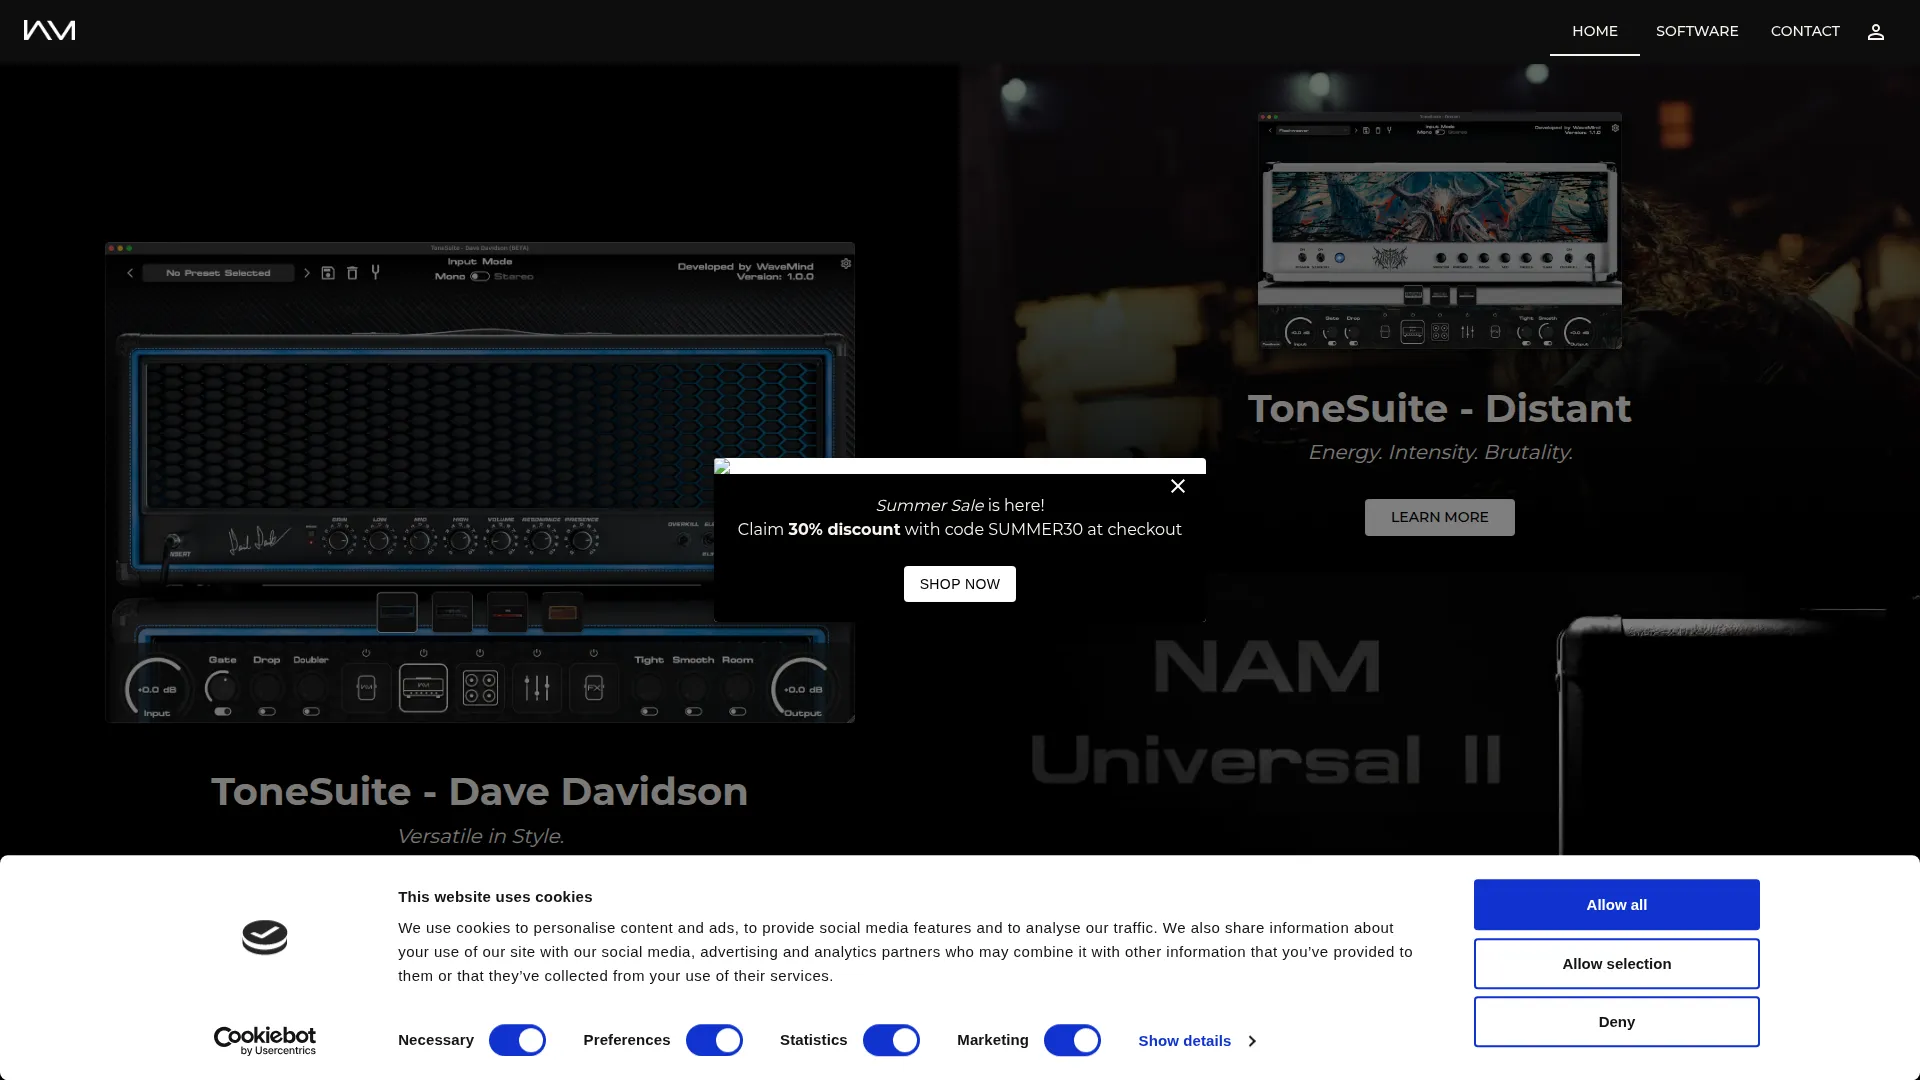Image resolution: width=1920 pixels, height=1080 pixels.
Task: Click the ToneSuite - Dave Davidson heading
Action: (480, 792)
